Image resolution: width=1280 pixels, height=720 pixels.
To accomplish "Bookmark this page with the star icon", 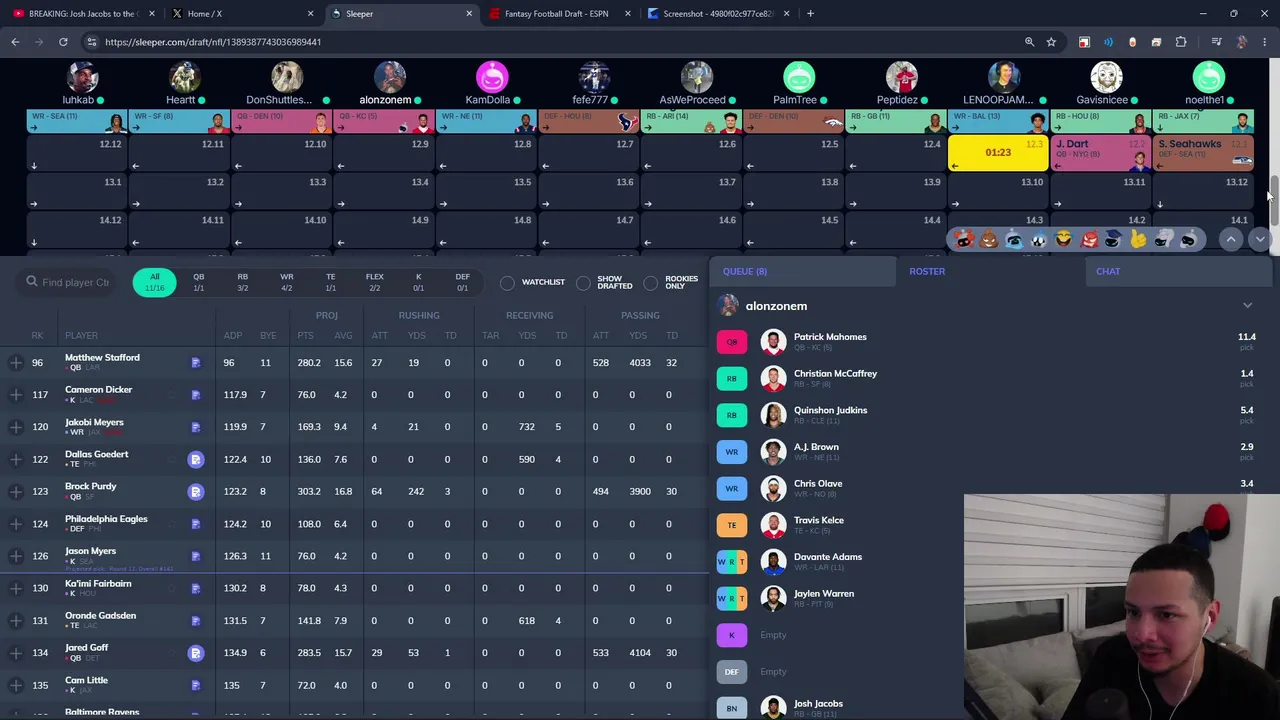I will pyautogui.click(x=1051, y=42).
